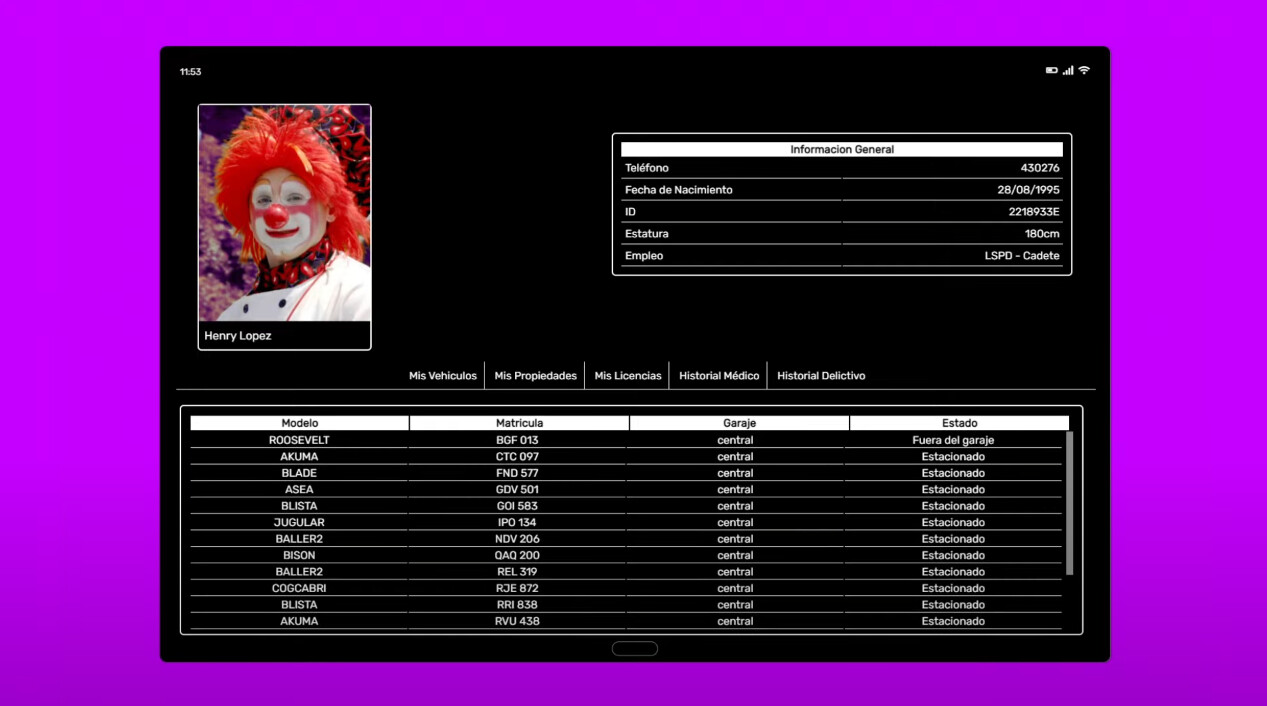Select the BISON vehicle row
1267x706 pixels.
tap(626, 555)
